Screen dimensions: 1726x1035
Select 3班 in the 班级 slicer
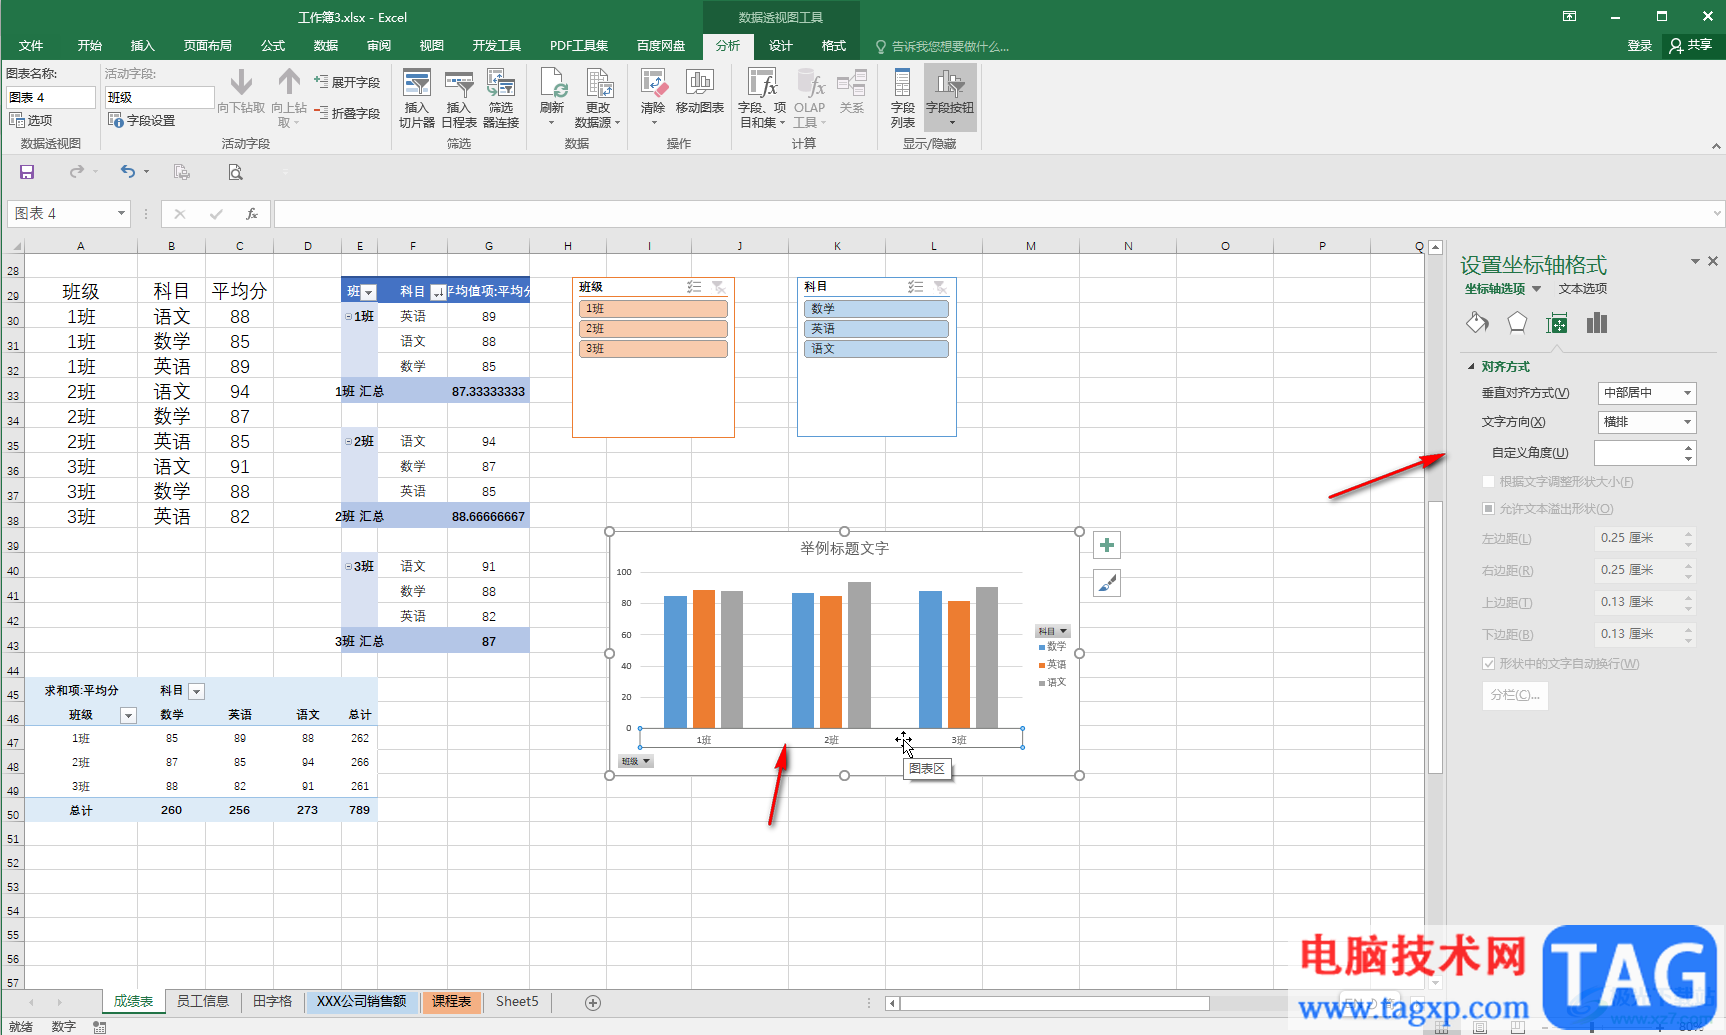click(653, 349)
